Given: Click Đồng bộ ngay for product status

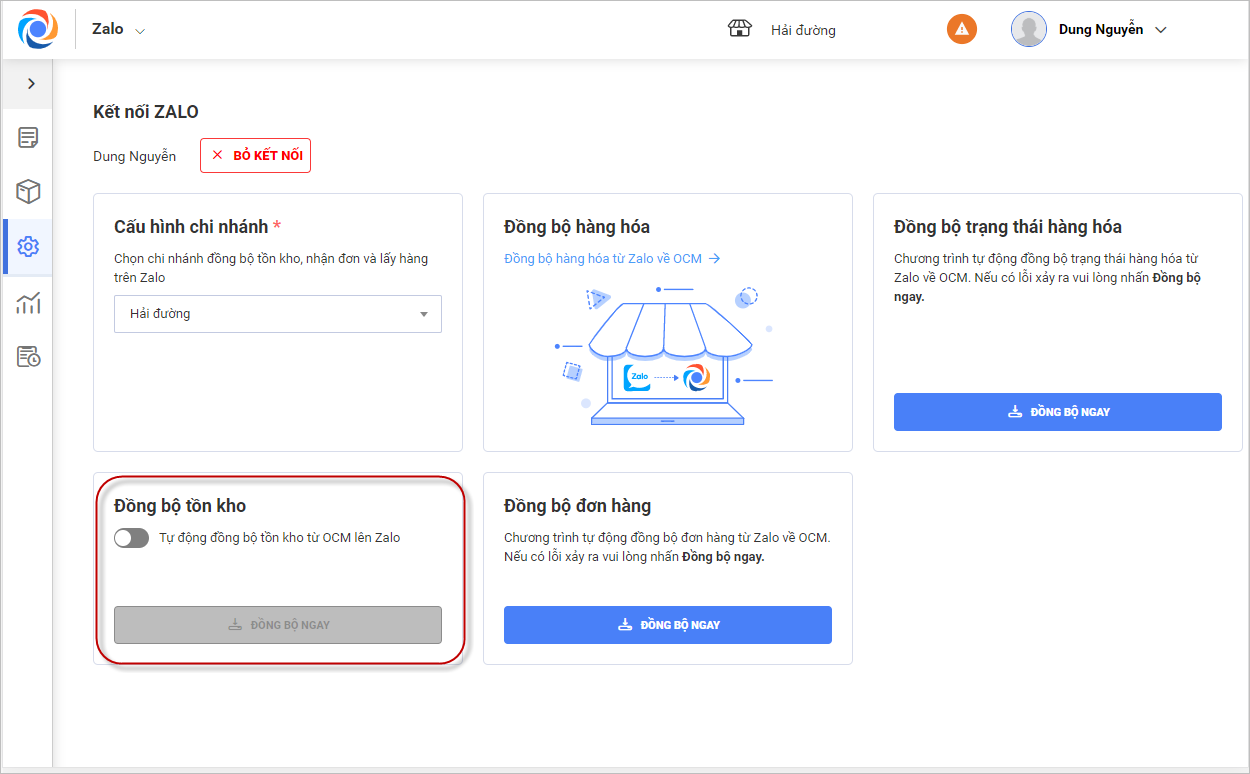Looking at the screenshot, I should click(1057, 412).
